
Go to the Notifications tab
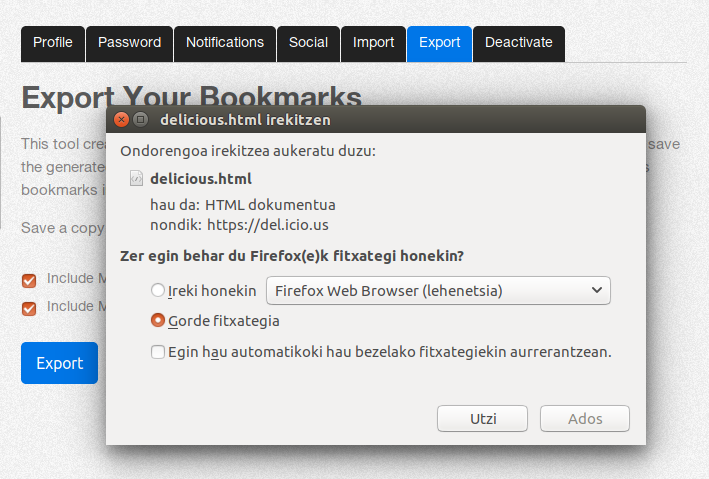click(225, 43)
